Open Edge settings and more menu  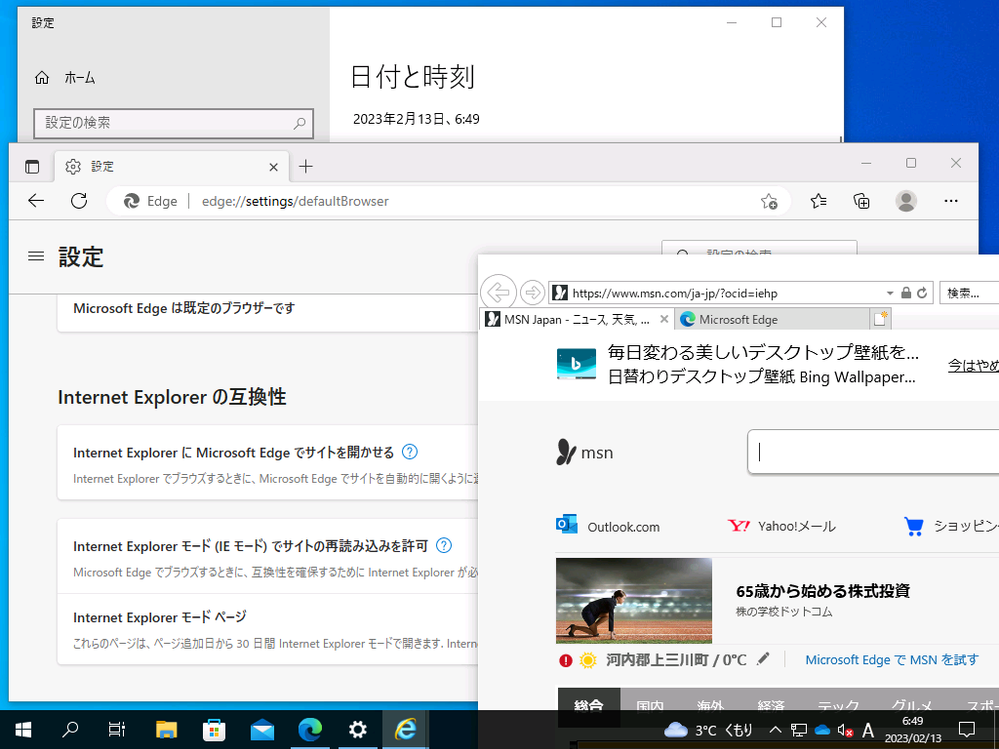click(x=951, y=201)
